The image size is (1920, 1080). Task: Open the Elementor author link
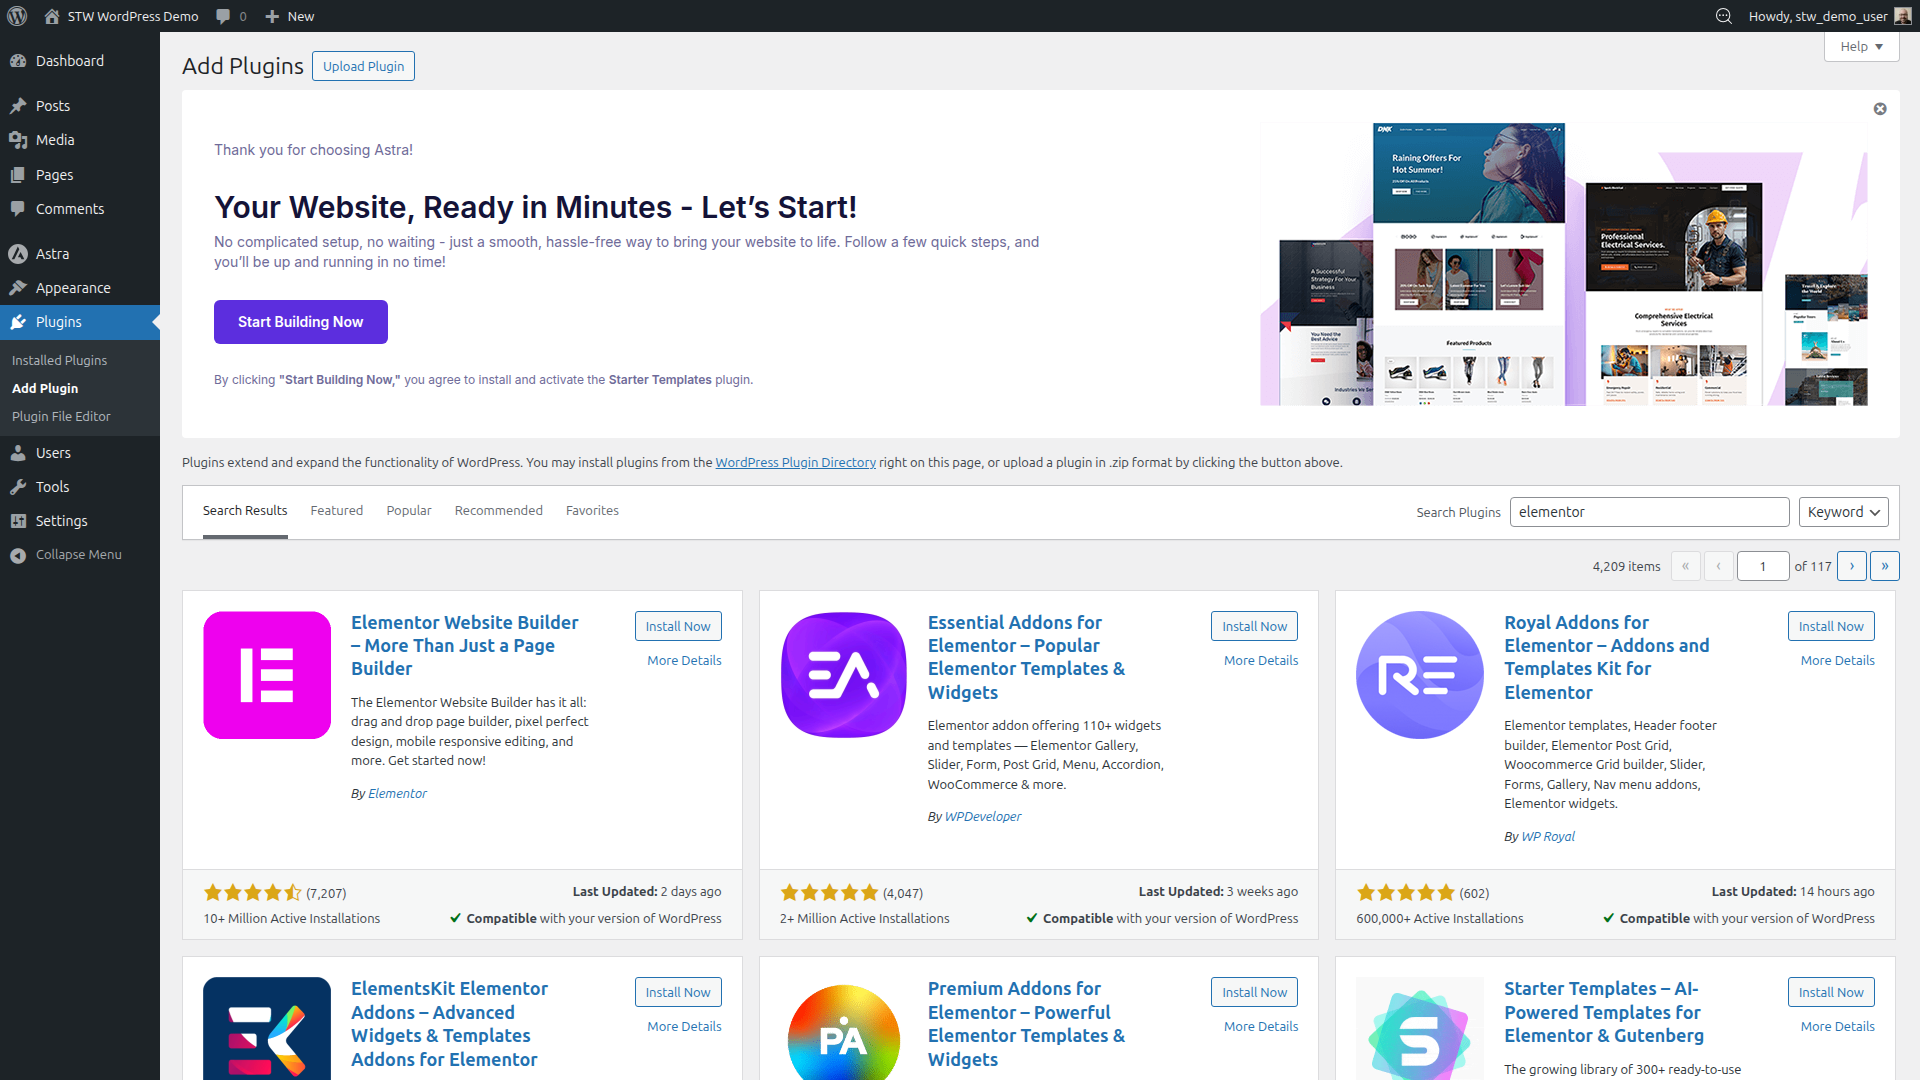click(397, 794)
